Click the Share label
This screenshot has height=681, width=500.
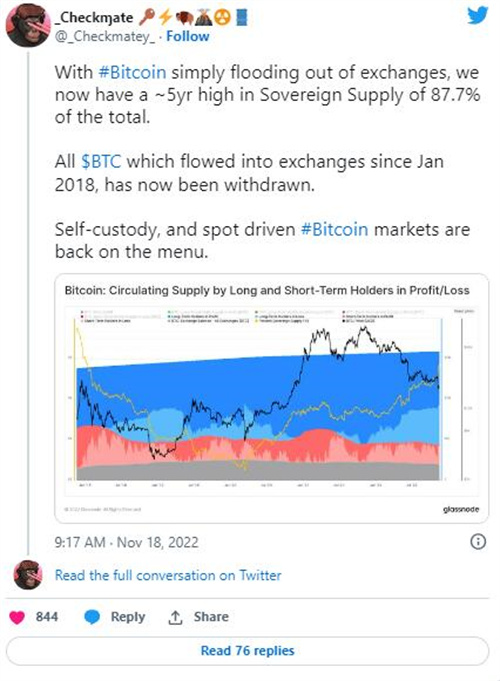tap(211, 617)
